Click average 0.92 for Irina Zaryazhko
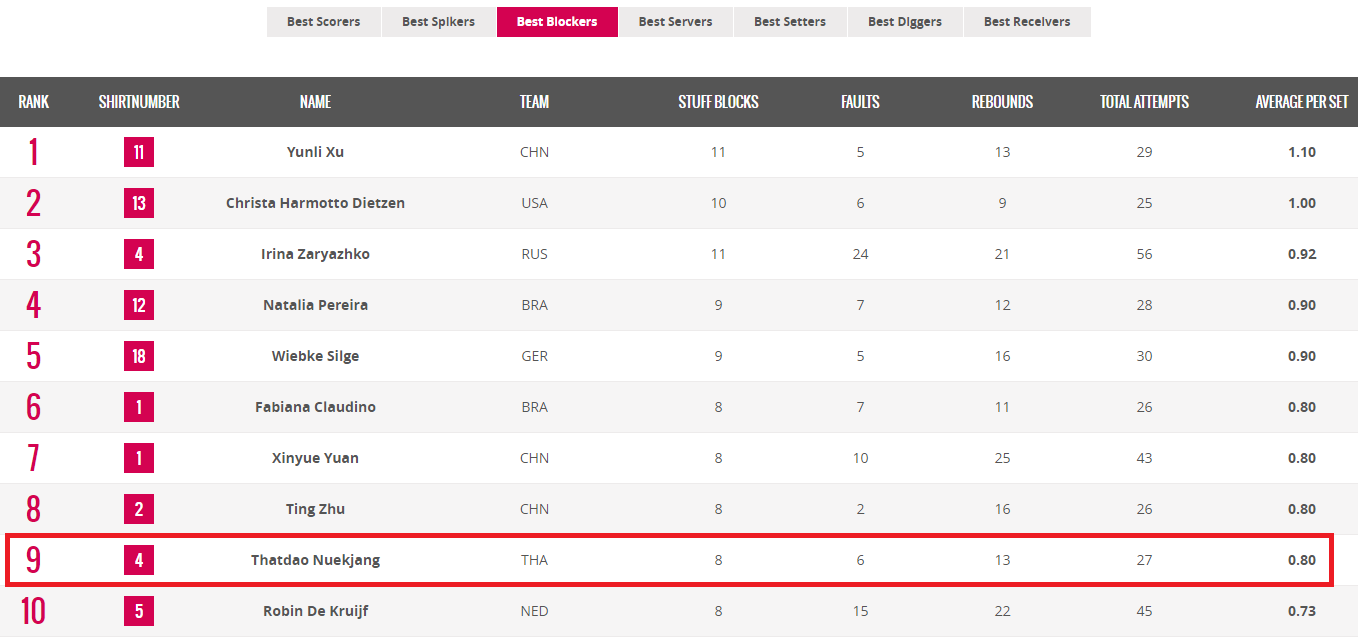The image size is (1358, 637). (x=1302, y=254)
